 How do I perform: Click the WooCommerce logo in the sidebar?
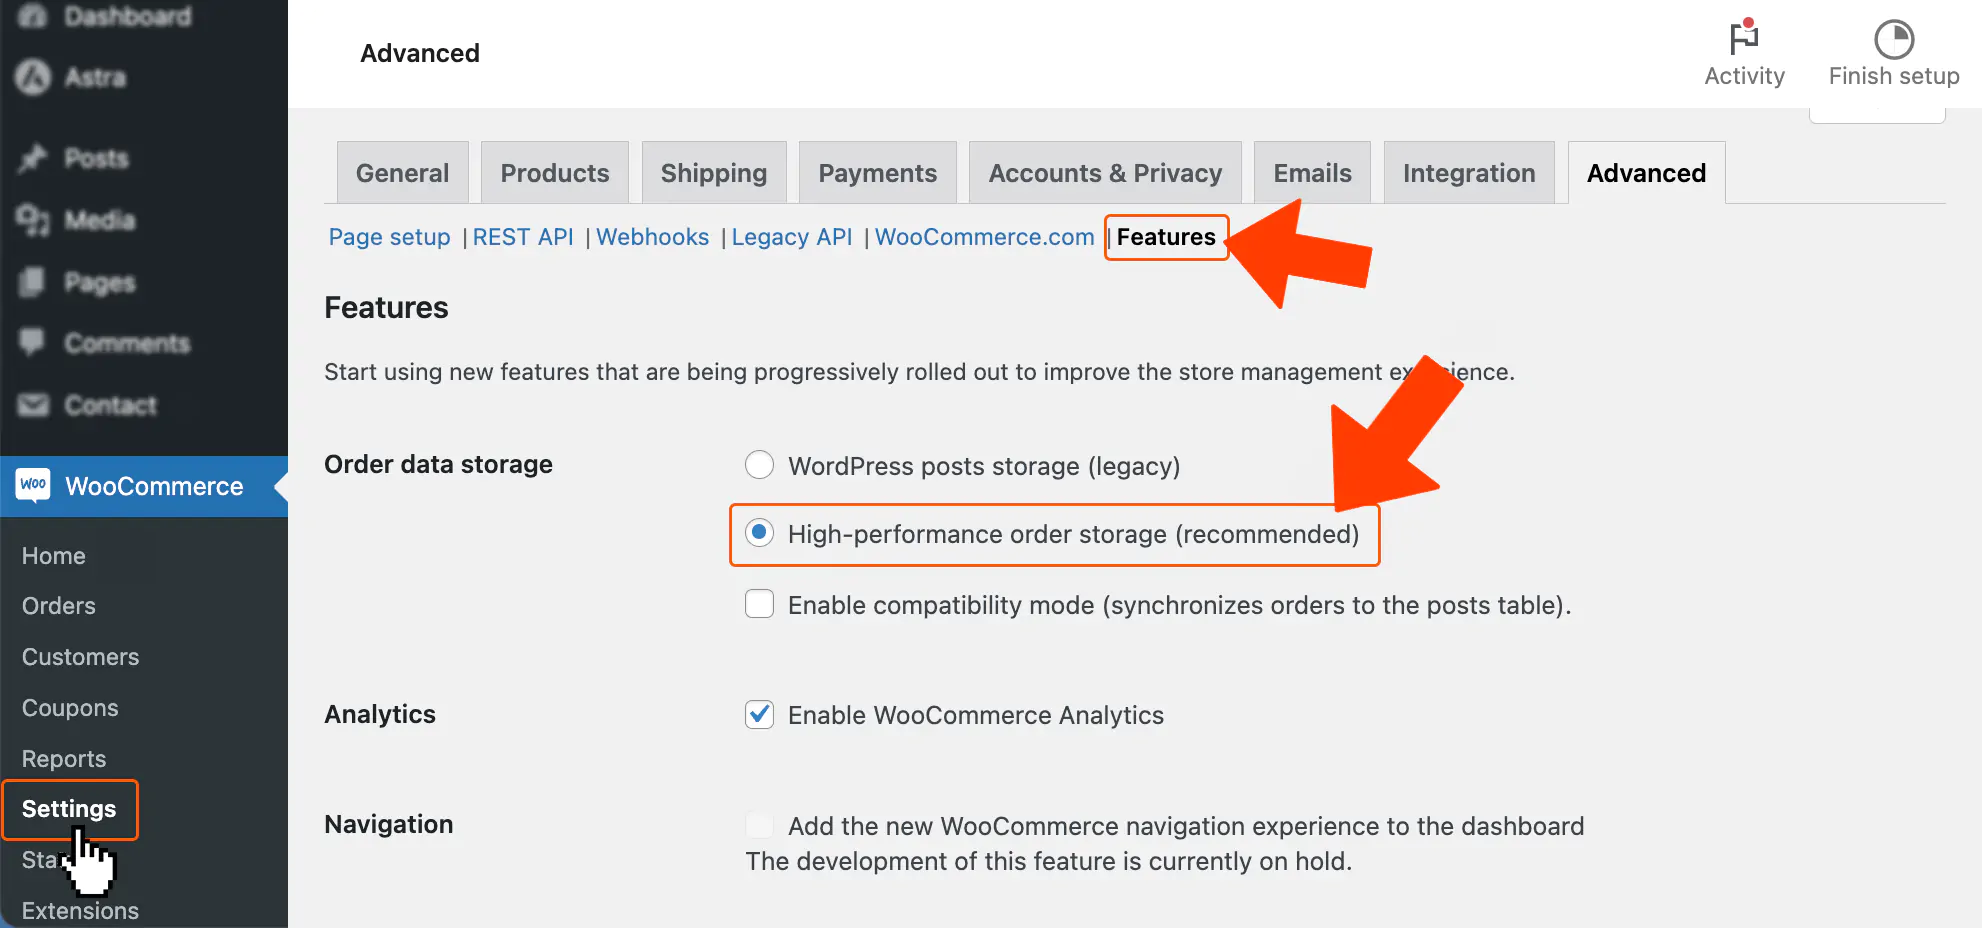click(x=31, y=486)
